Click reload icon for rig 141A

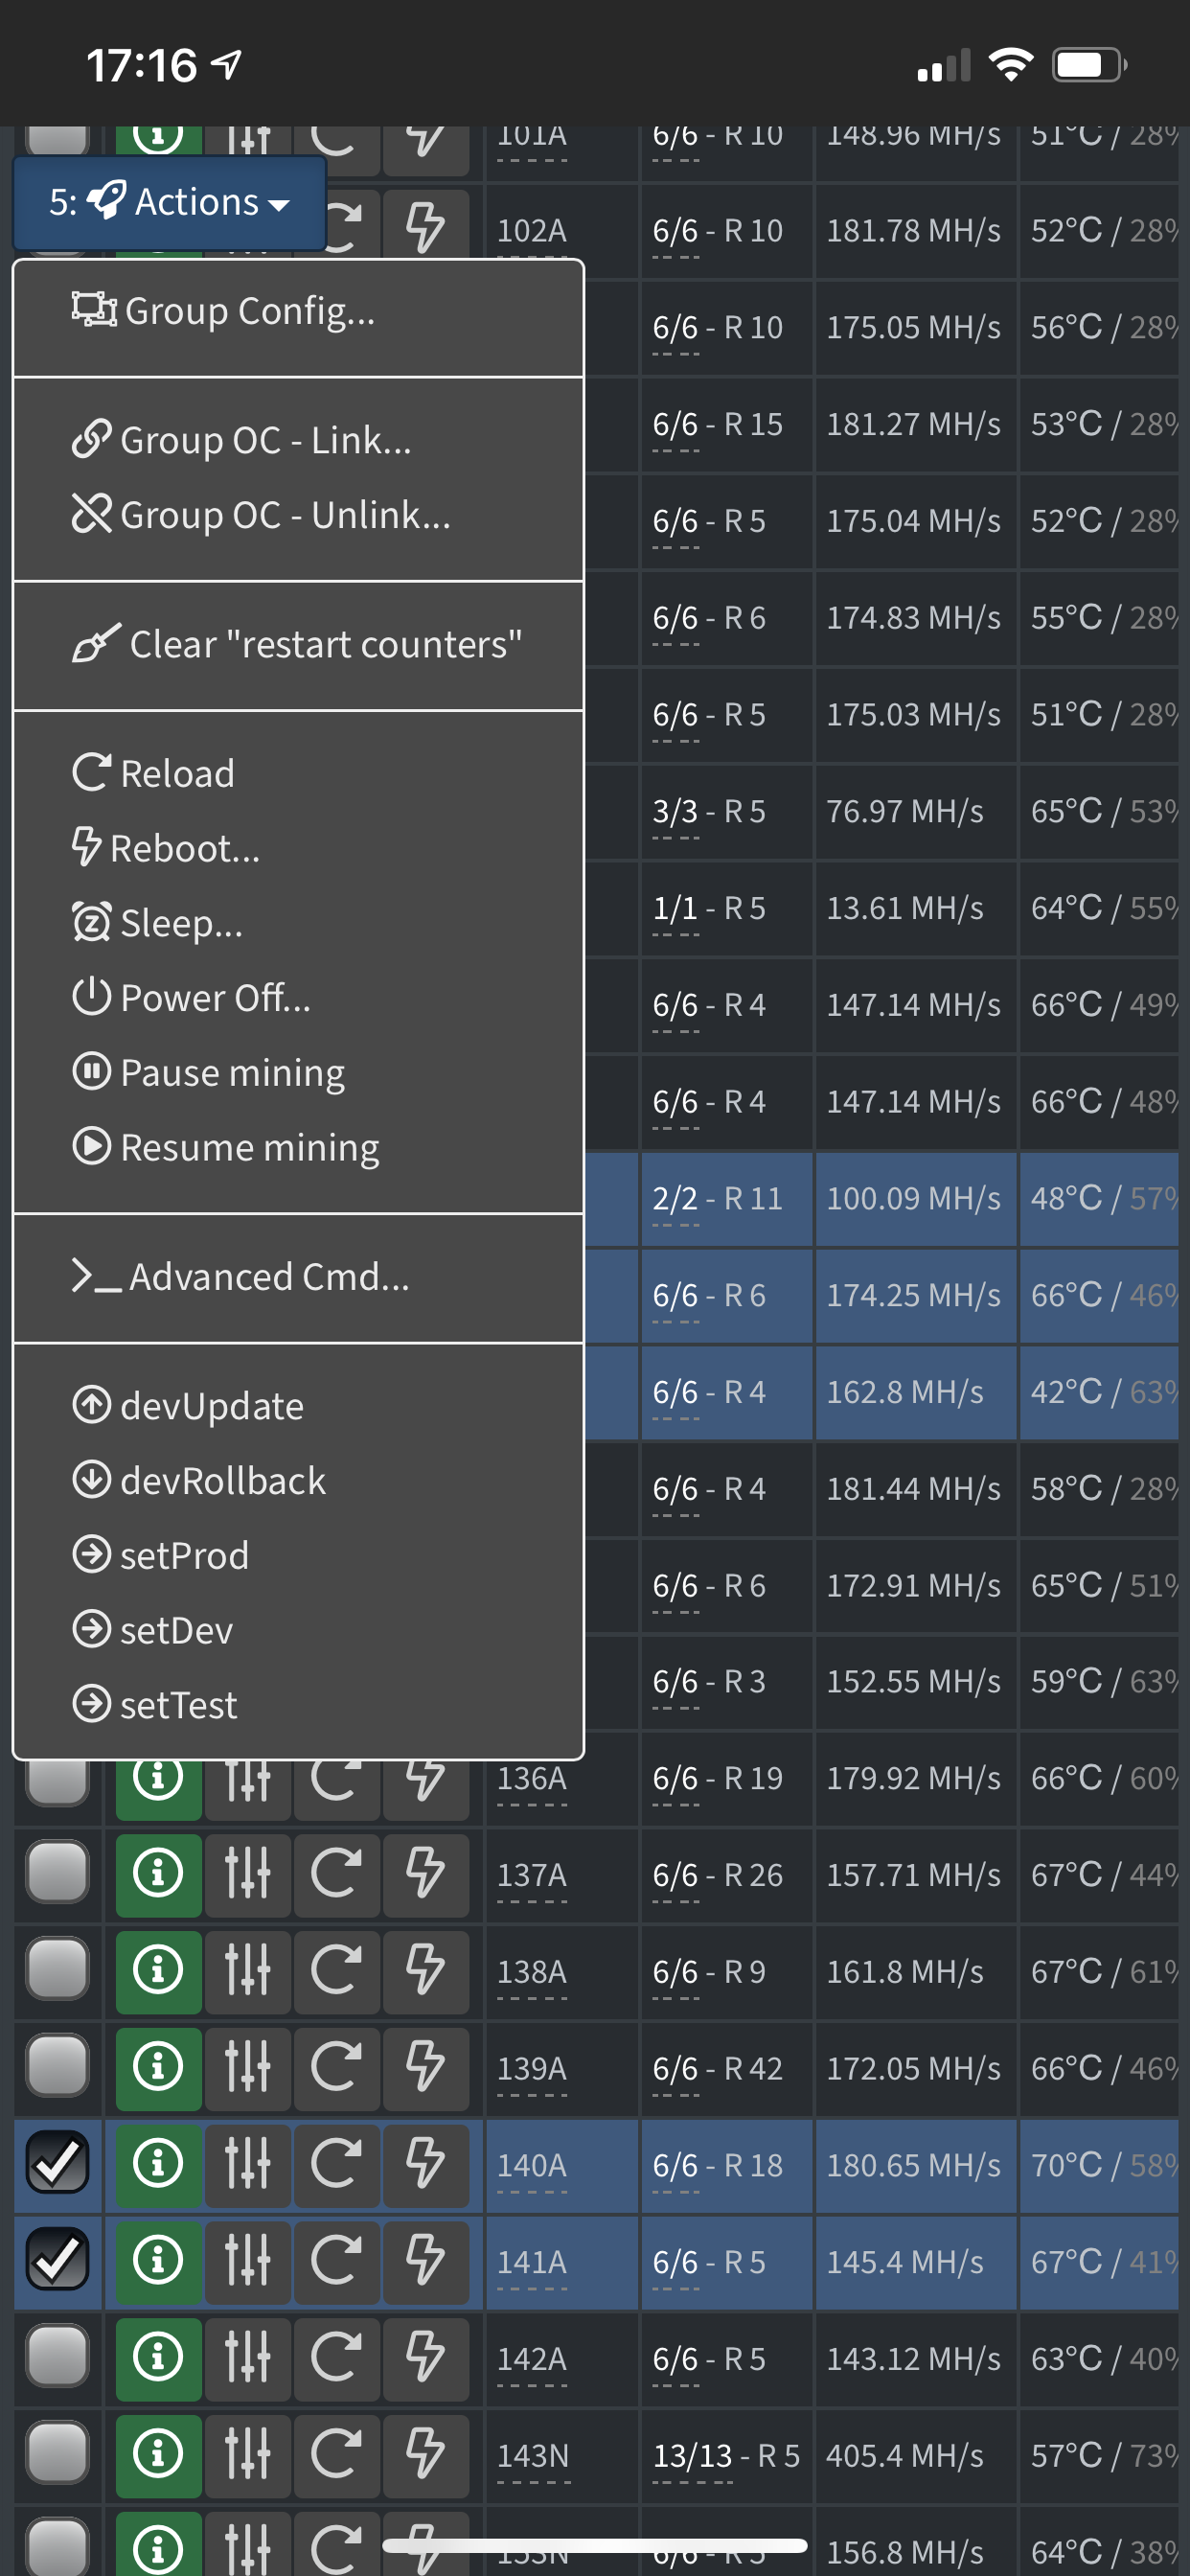click(336, 2261)
